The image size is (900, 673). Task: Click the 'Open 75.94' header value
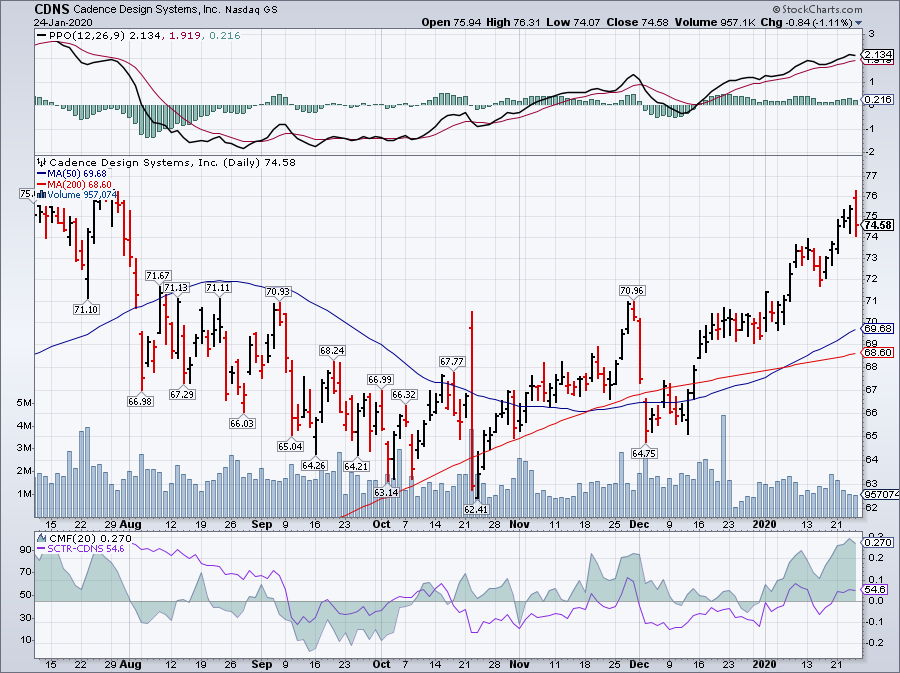coord(452,22)
